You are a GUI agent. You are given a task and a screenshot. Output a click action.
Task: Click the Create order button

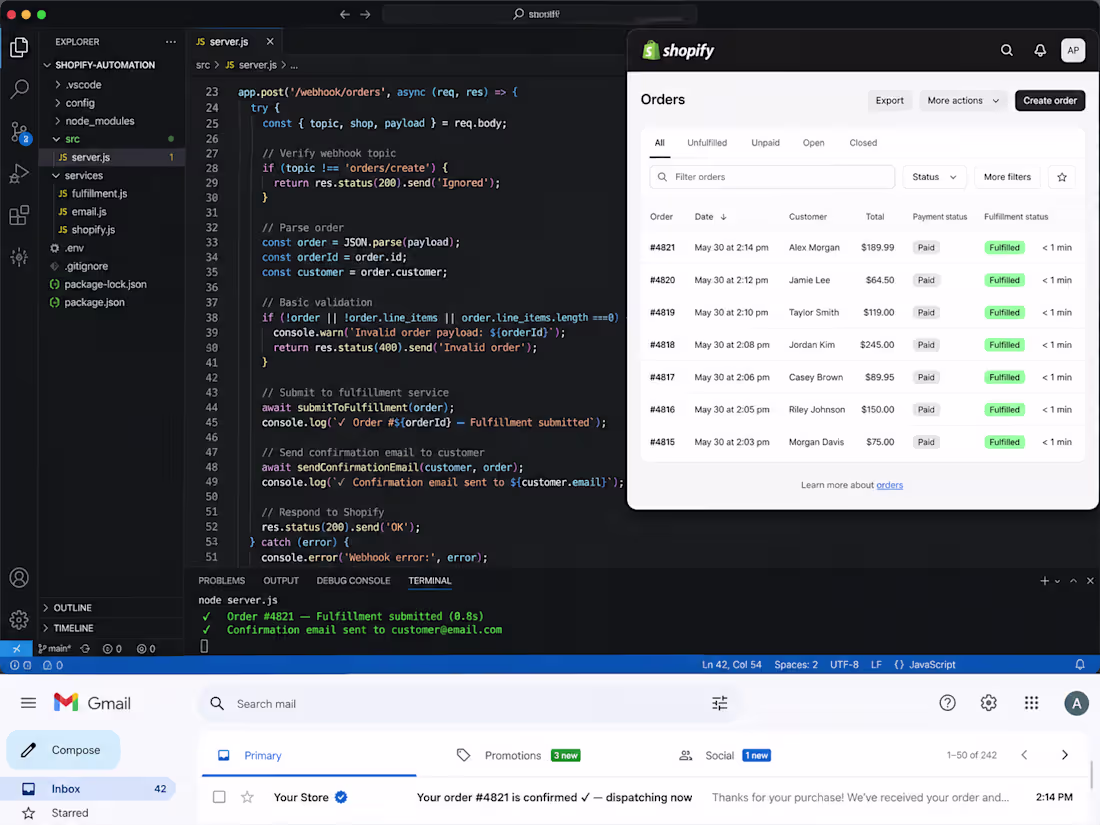[1049, 100]
